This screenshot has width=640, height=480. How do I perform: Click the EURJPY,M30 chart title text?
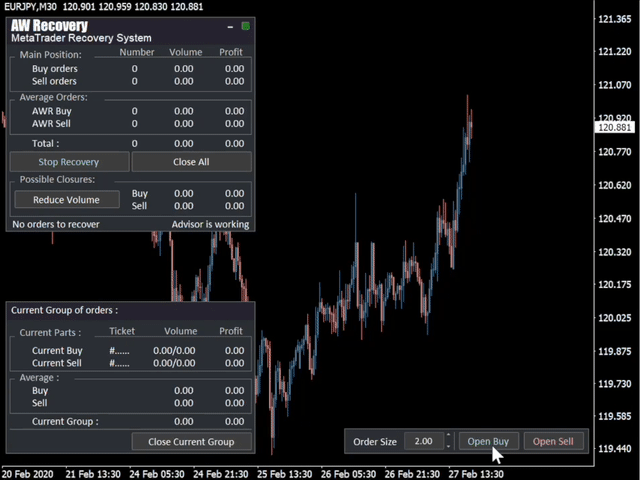click(x=29, y=7)
